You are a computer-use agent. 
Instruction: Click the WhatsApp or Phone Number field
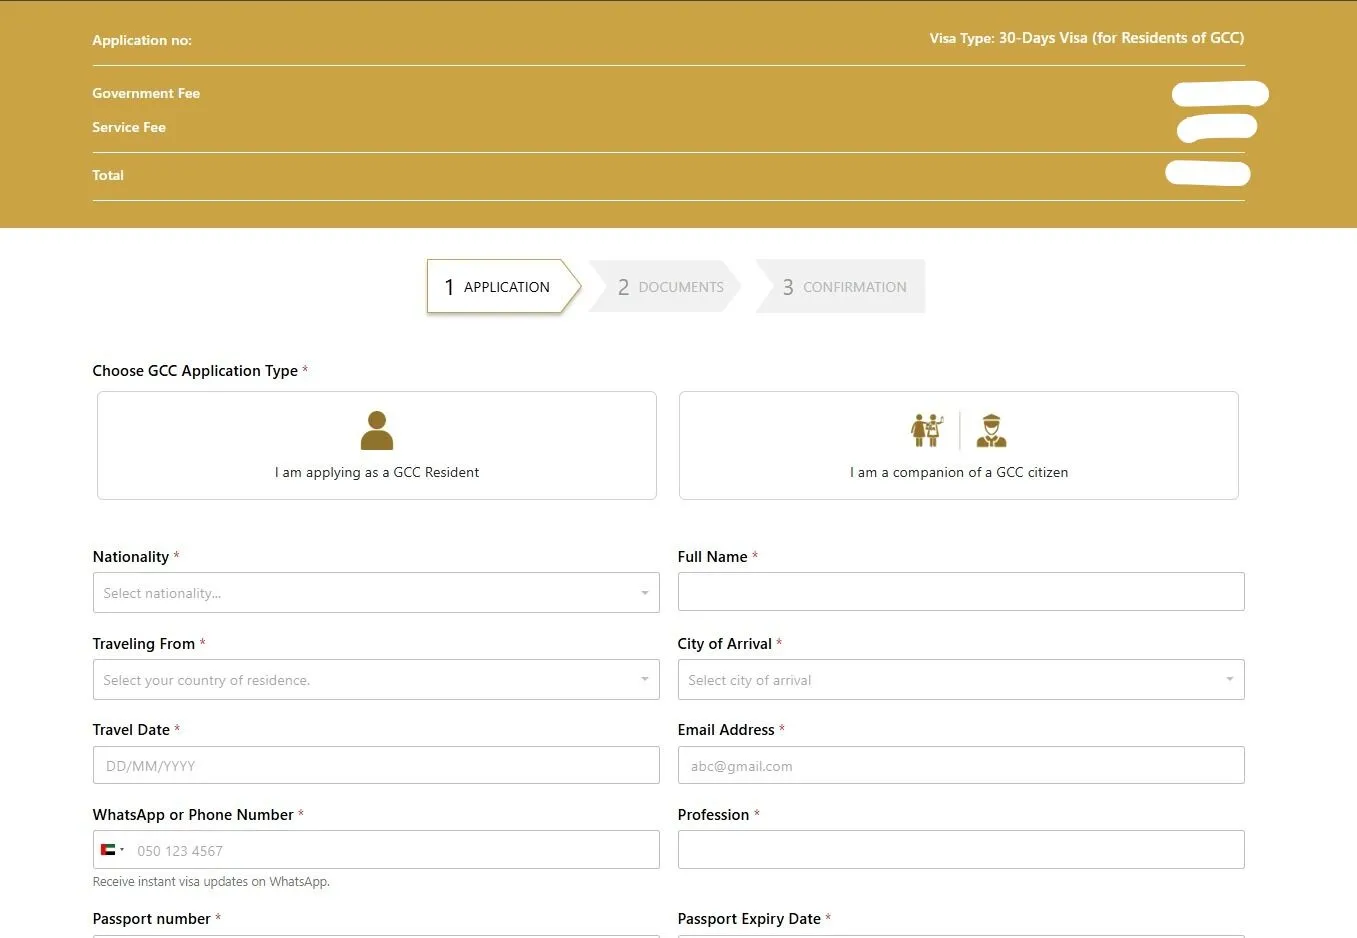coord(395,851)
